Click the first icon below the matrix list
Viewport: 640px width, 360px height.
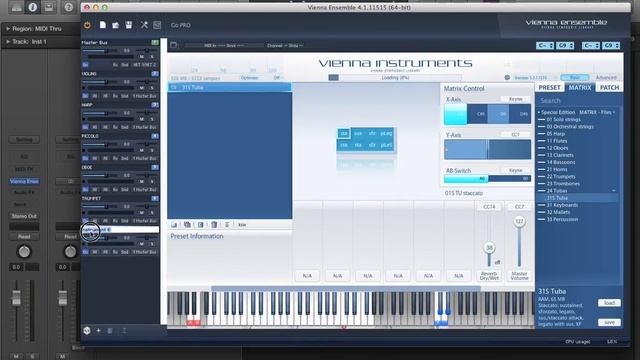(x=174, y=224)
